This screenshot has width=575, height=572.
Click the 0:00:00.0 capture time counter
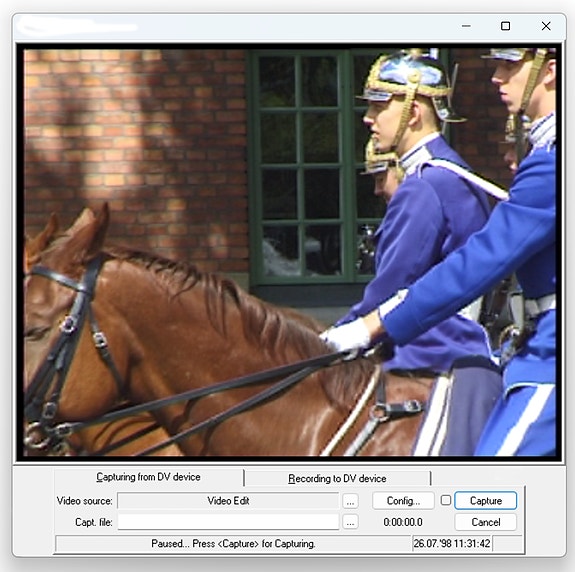pos(403,522)
